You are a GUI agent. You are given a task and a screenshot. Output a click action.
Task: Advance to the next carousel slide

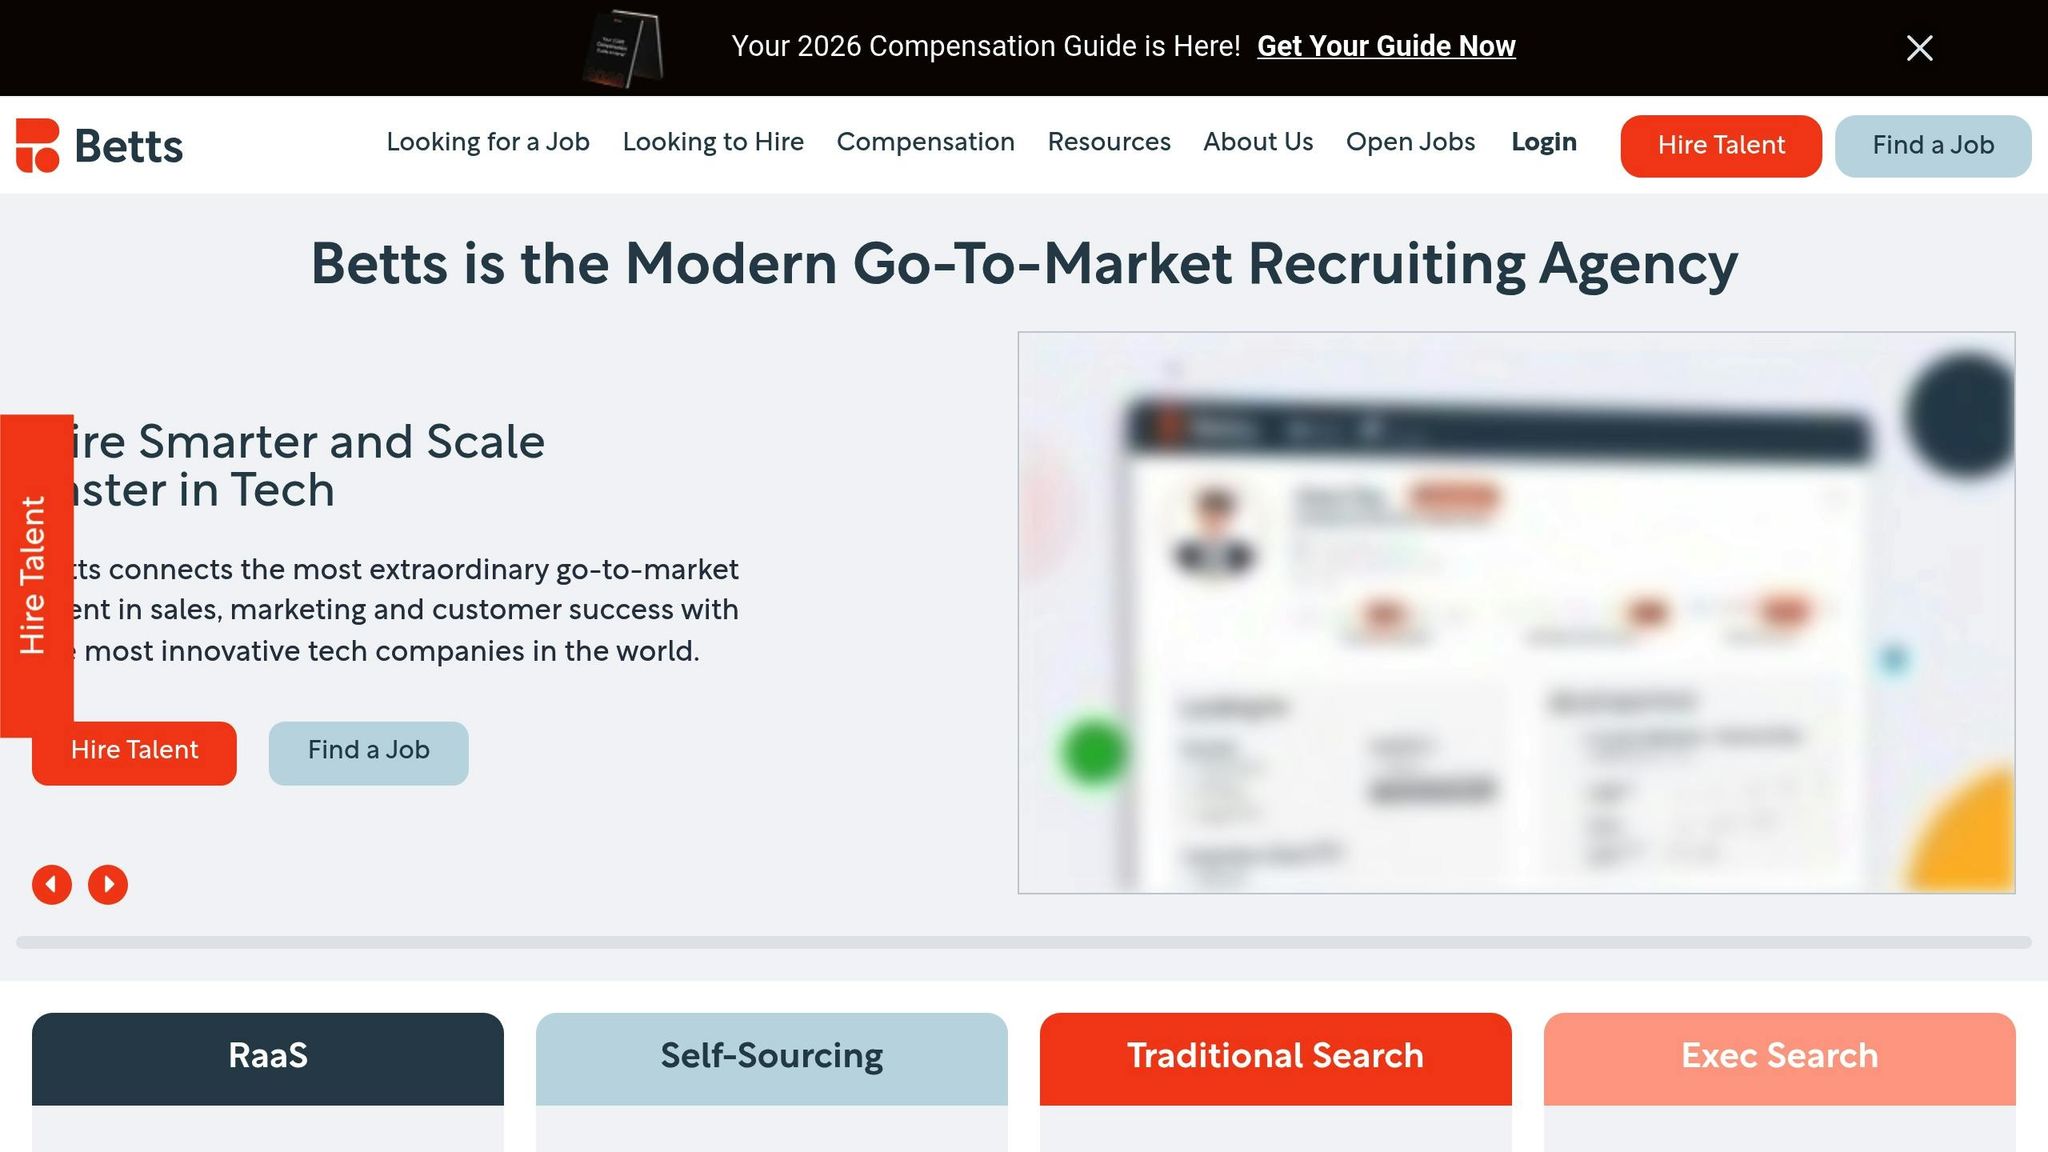click(108, 884)
